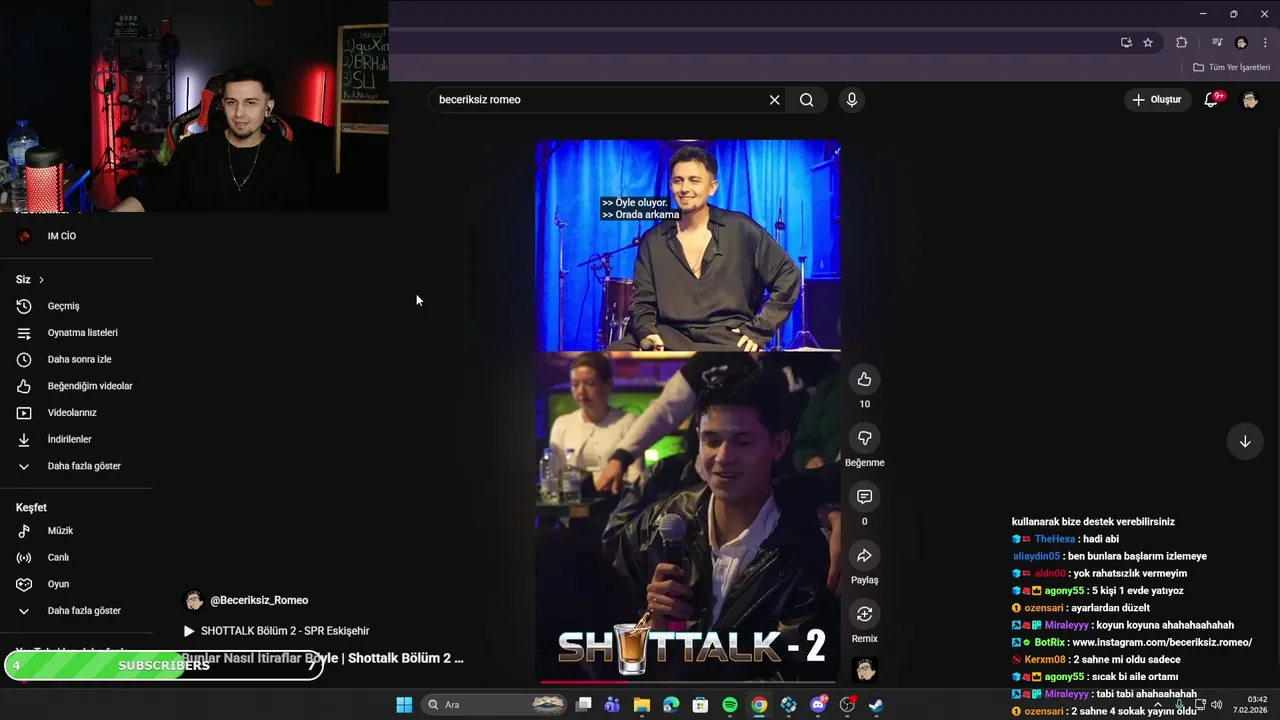Open Microsoft Edge from taskbar
1280x720 pixels.
(x=671, y=705)
